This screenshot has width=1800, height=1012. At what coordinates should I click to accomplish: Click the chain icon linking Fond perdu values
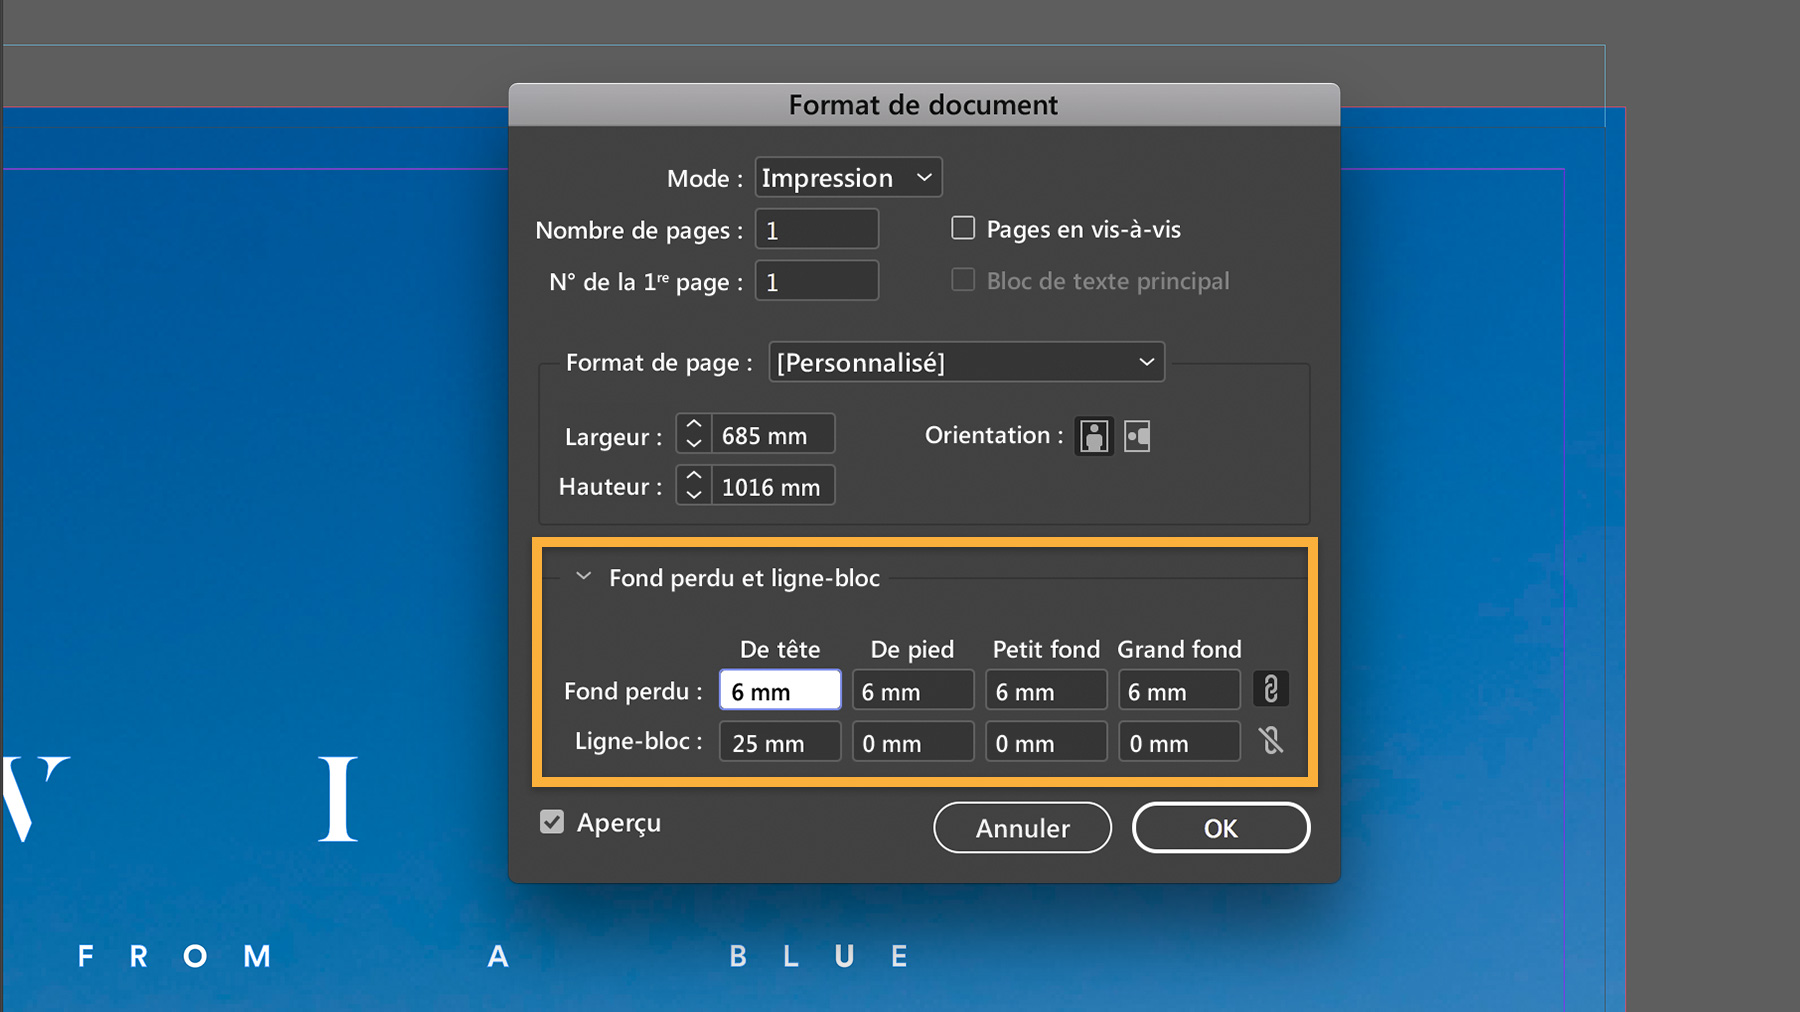[1270, 689]
